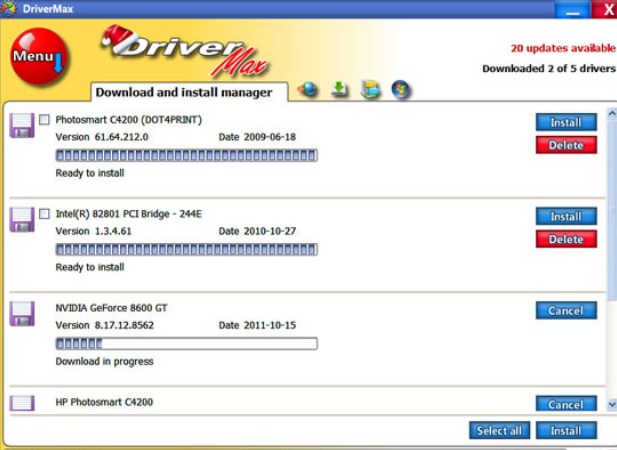617x450 pixels.
Task: Click the NVIDIA GeForce download progress bar
Action: pyautogui.click(x=187, y=344)
